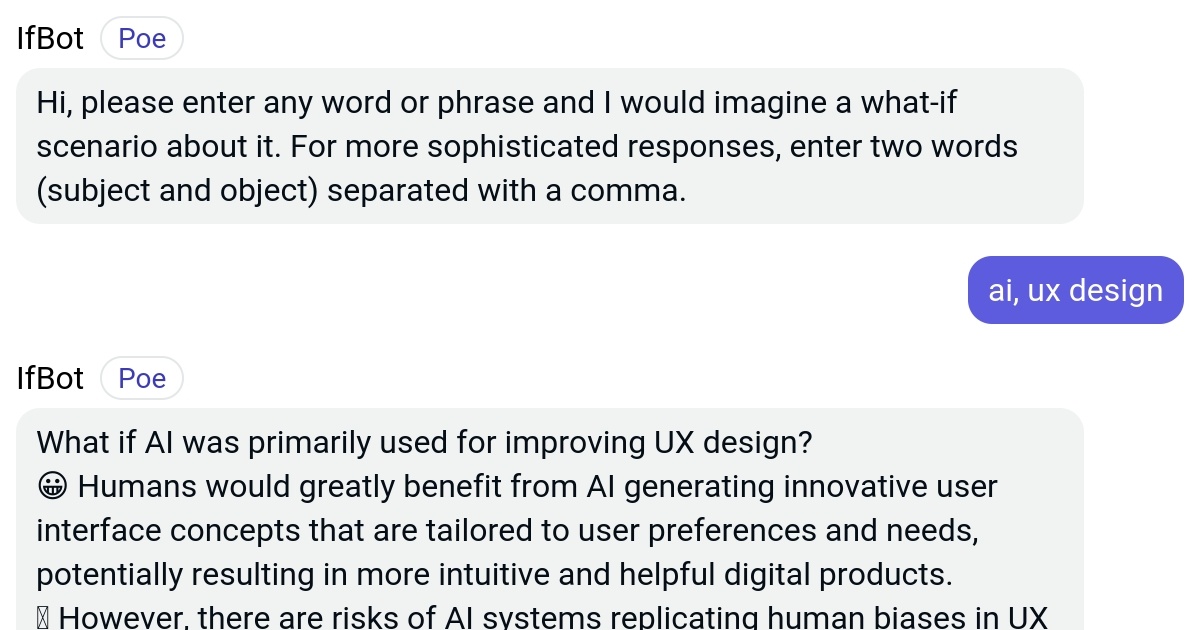Click the Poe badge beside the first IfBot

point(142,39)
